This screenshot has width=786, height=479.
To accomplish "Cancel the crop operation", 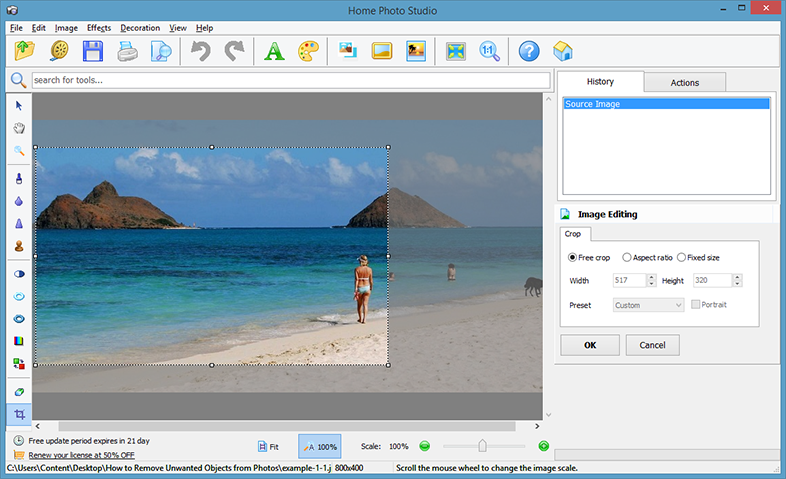I will click(652, 345).
